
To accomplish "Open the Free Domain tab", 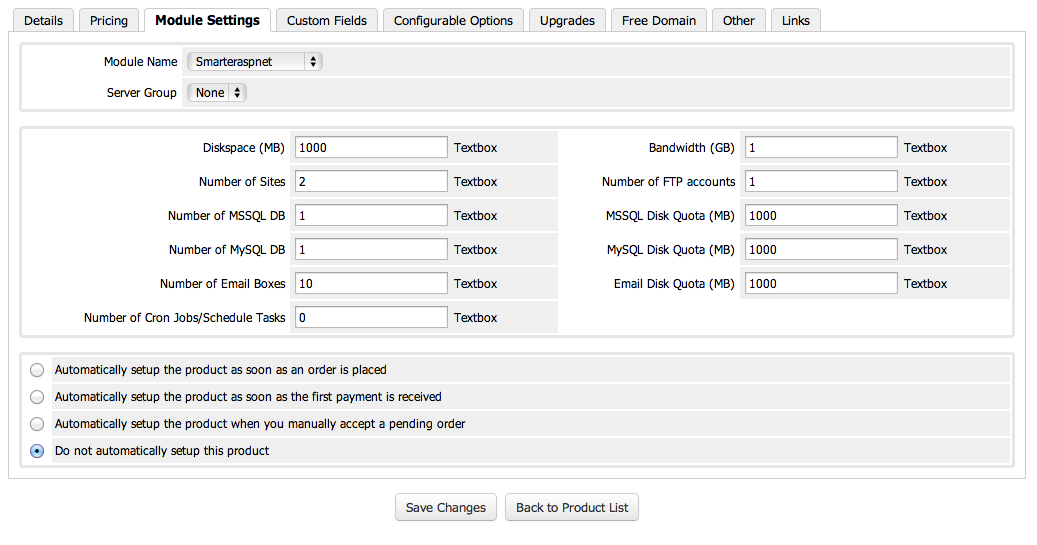I will [659, 20].
